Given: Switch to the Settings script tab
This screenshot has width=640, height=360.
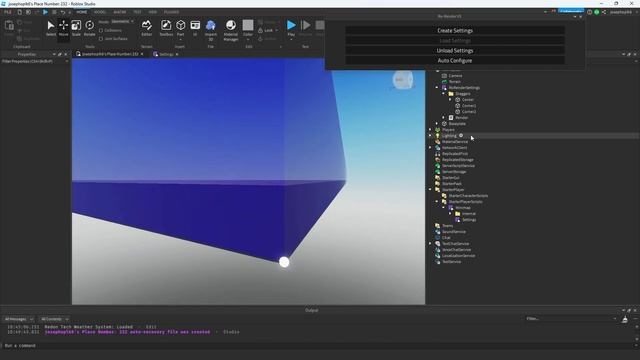Looking at the screenshot, I should click(166, 54).
